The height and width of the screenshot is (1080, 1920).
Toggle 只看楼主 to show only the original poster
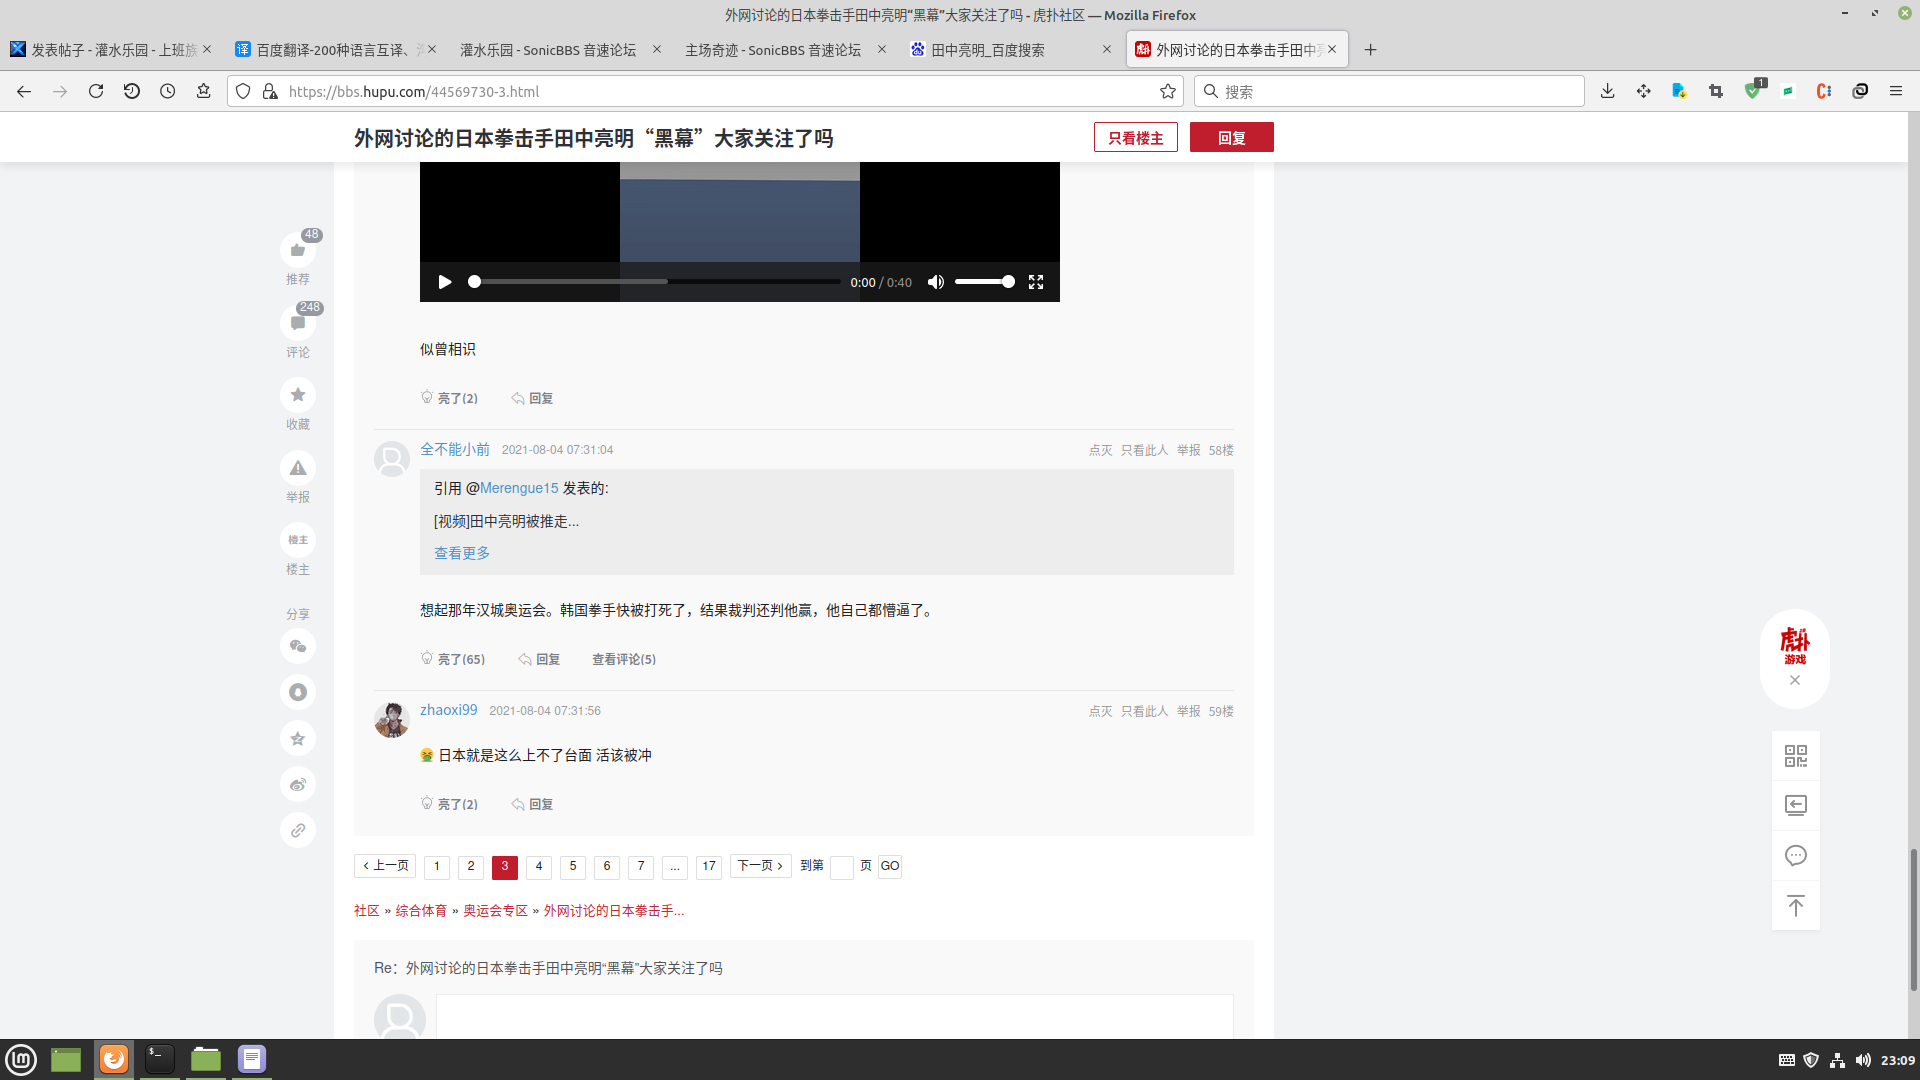pyautogui.click(x=1136, y=137)
